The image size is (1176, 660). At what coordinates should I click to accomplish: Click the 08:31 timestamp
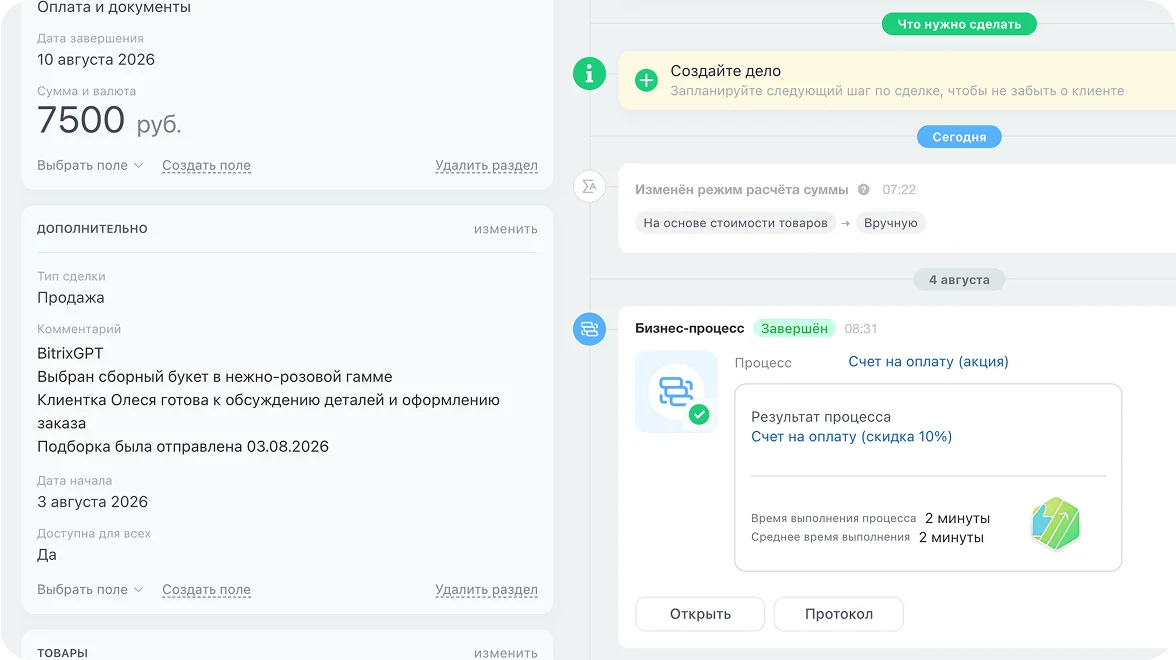(860, 328)
